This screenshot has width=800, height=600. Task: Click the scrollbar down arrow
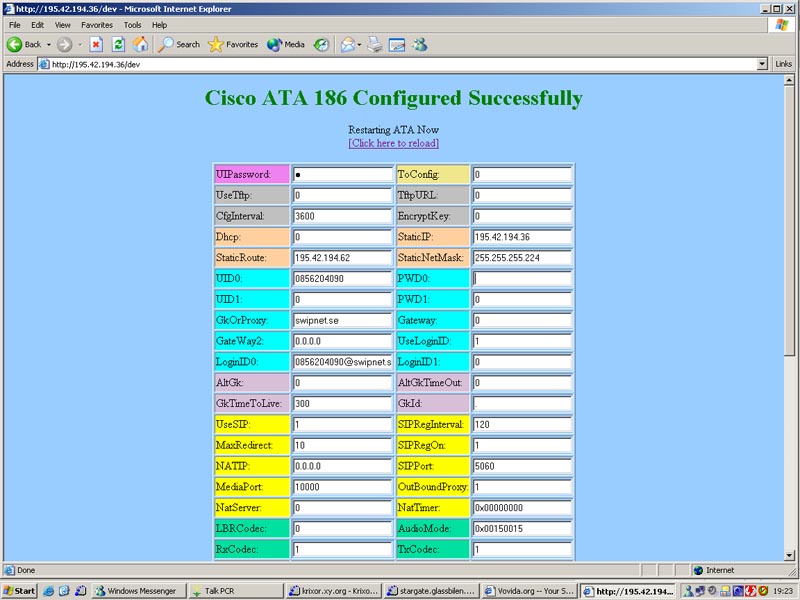coord(789,556)
